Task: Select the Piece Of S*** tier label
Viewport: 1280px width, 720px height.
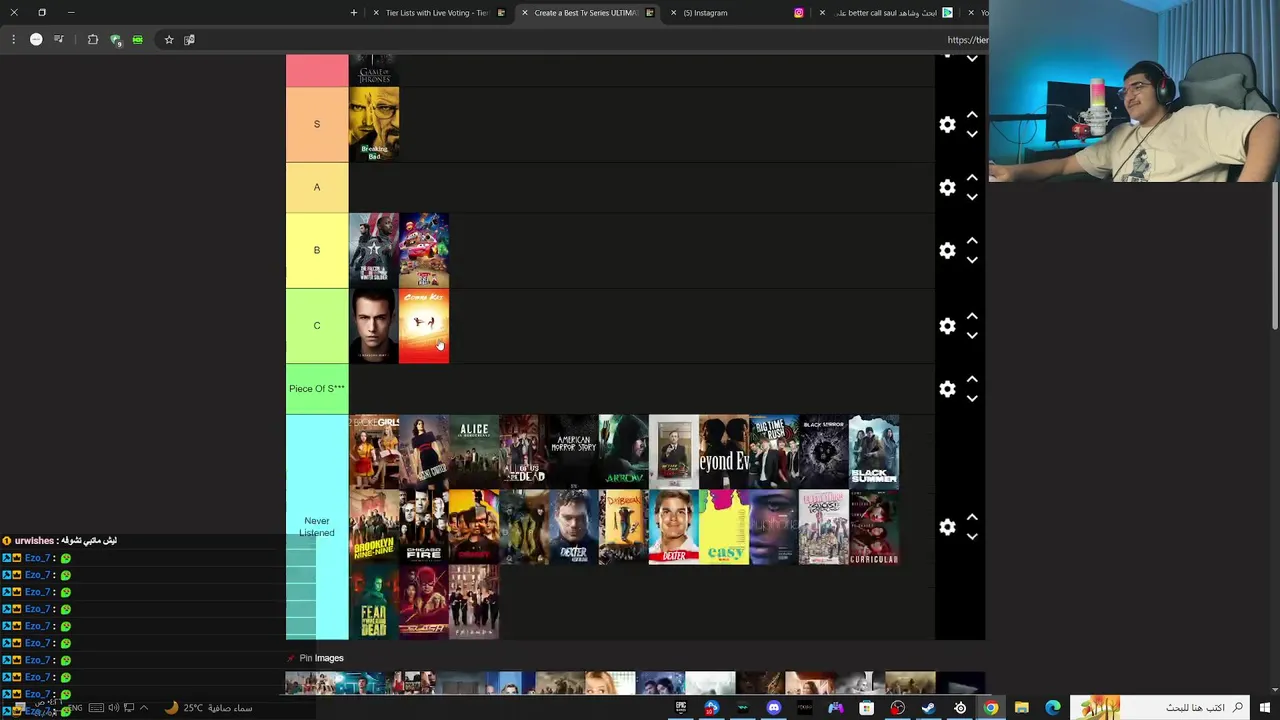Action: (317, 388)
